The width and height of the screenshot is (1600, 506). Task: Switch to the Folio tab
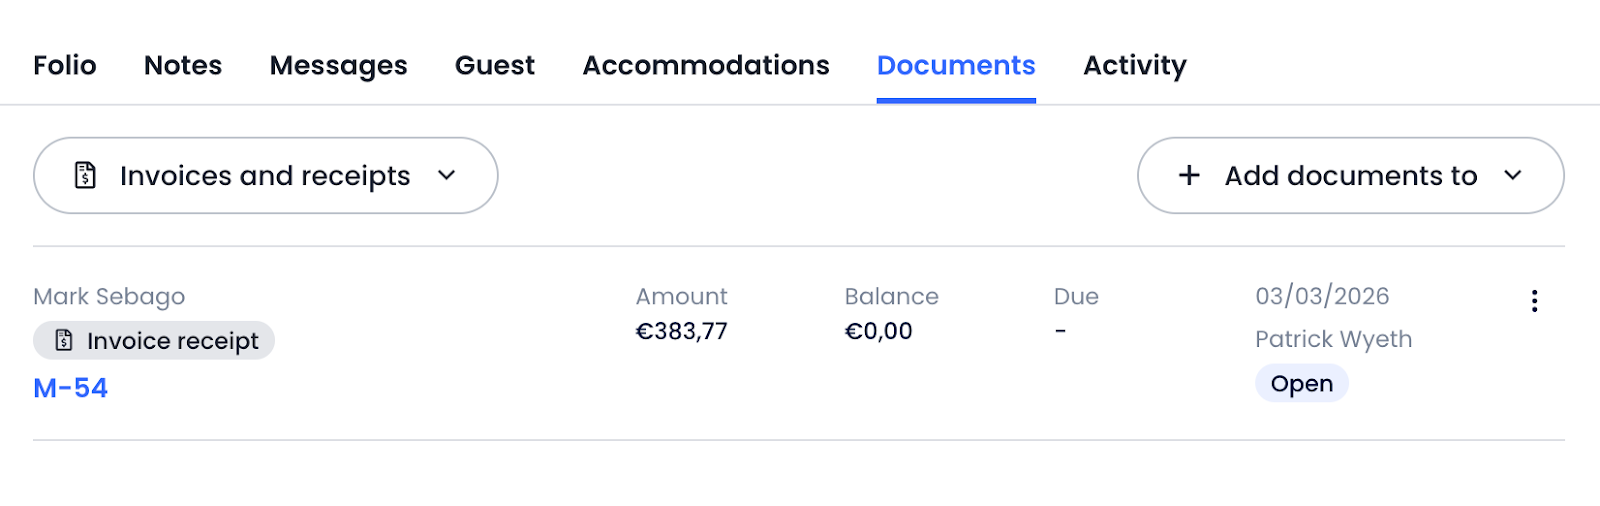coord(65,65)
